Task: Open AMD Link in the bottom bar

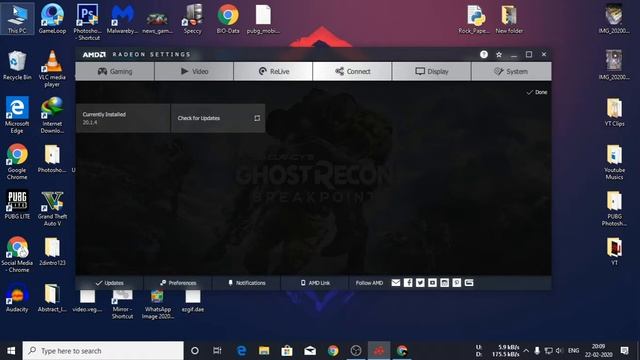Action: coord(315,283)
